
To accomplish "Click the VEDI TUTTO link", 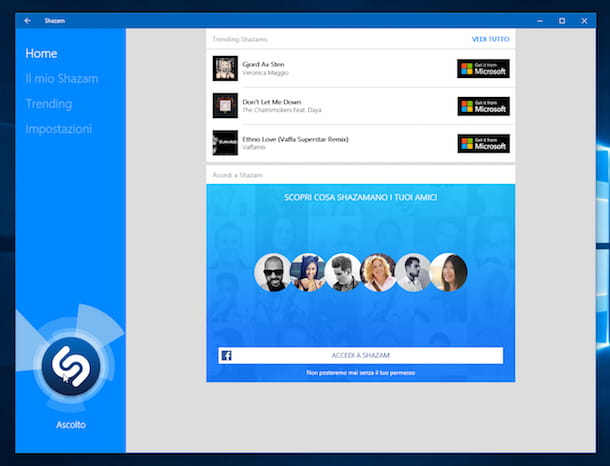I will tap(490, 39).
